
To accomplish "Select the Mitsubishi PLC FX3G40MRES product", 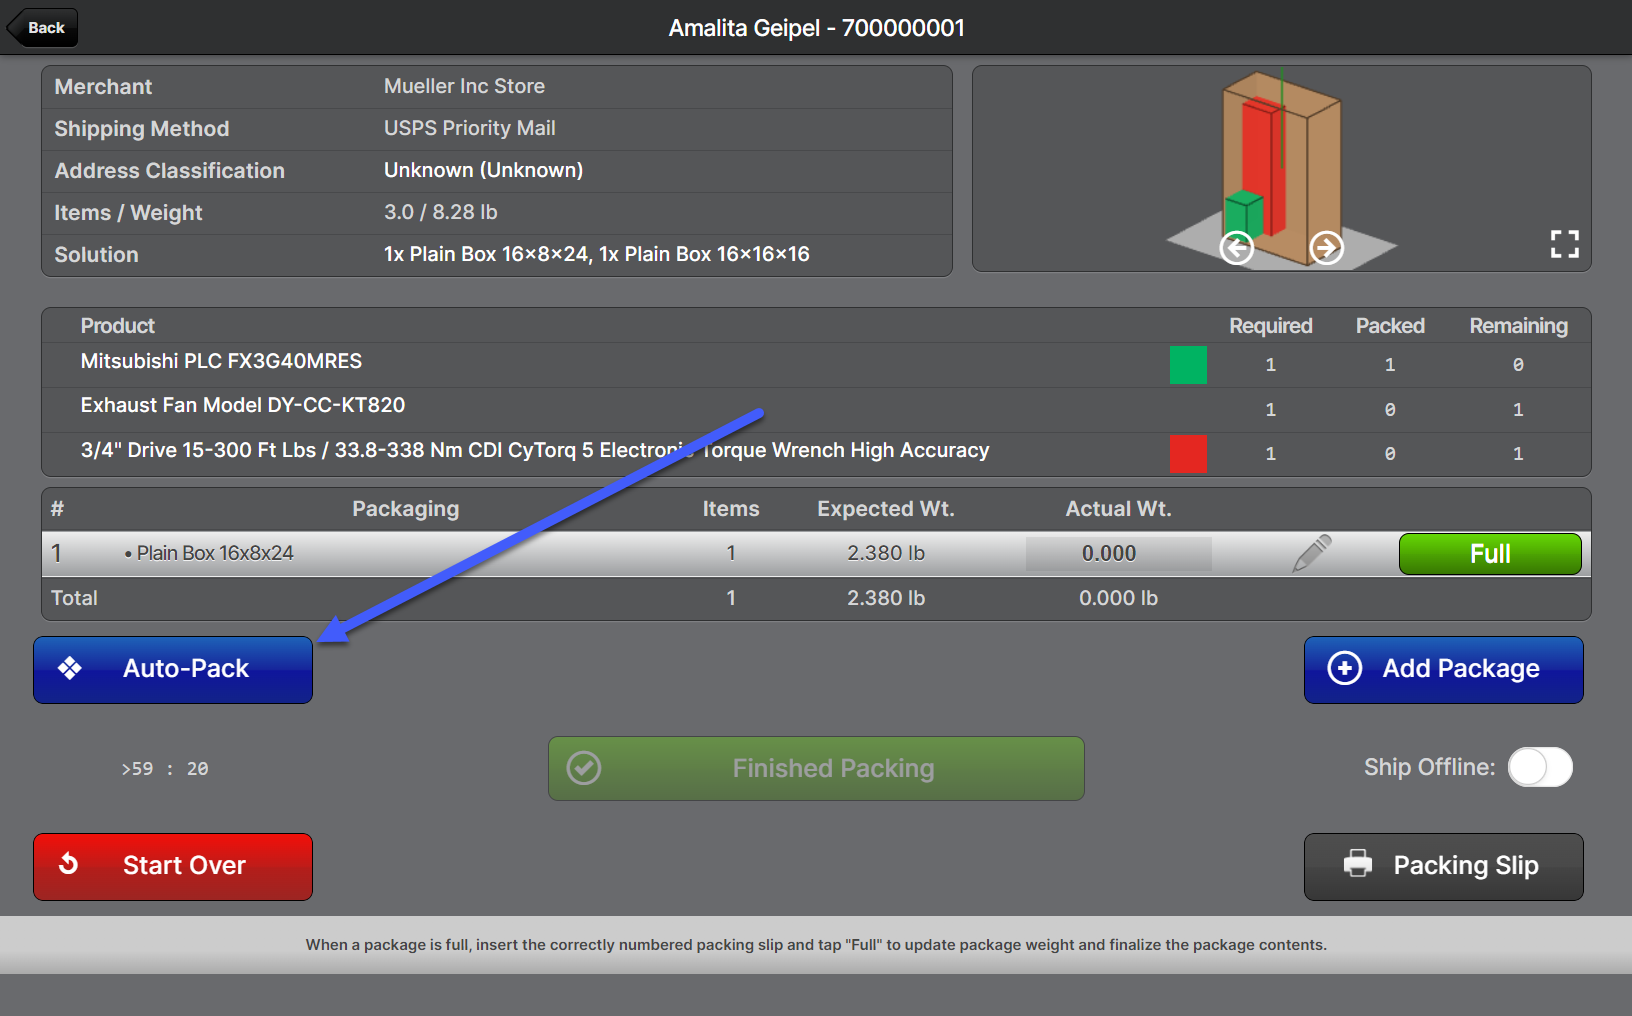I will pyautogui.click(x=221, y=362).
